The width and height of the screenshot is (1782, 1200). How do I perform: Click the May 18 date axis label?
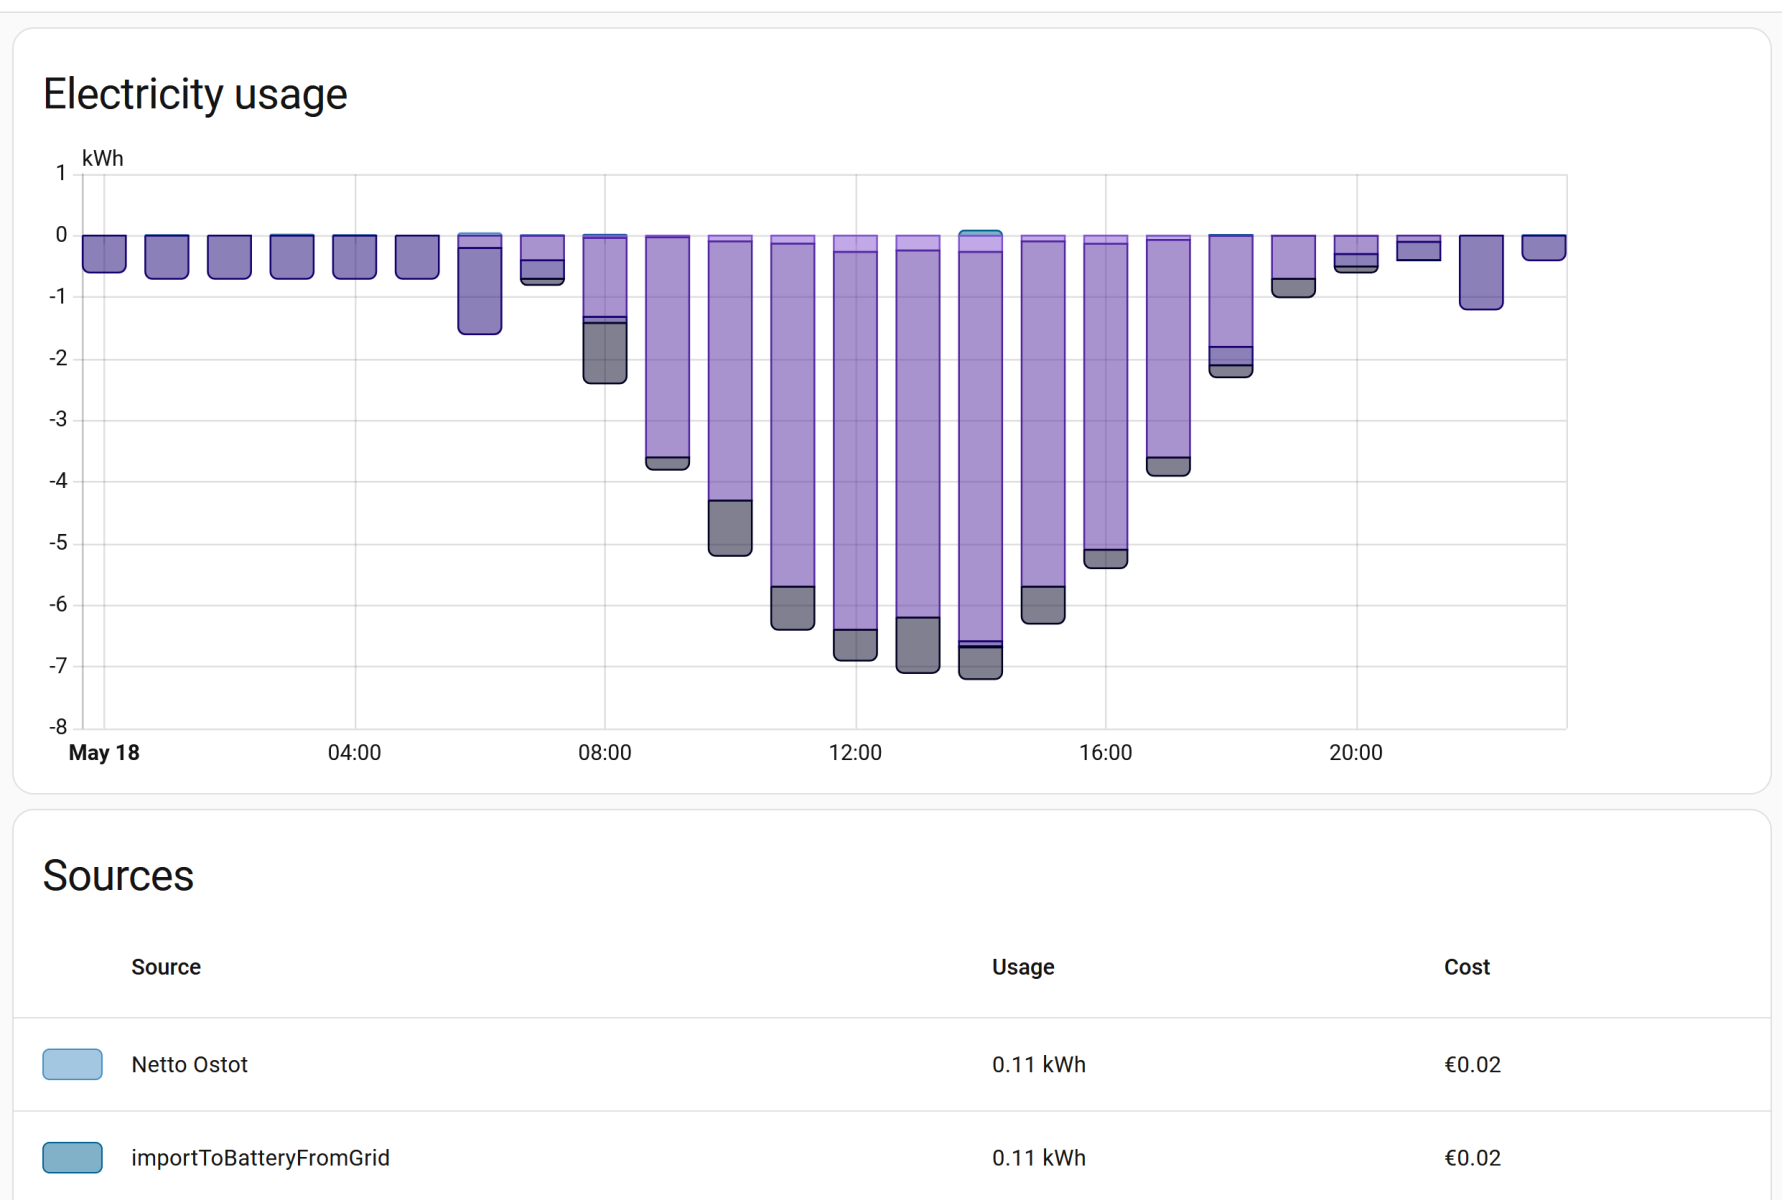[104, 752]
